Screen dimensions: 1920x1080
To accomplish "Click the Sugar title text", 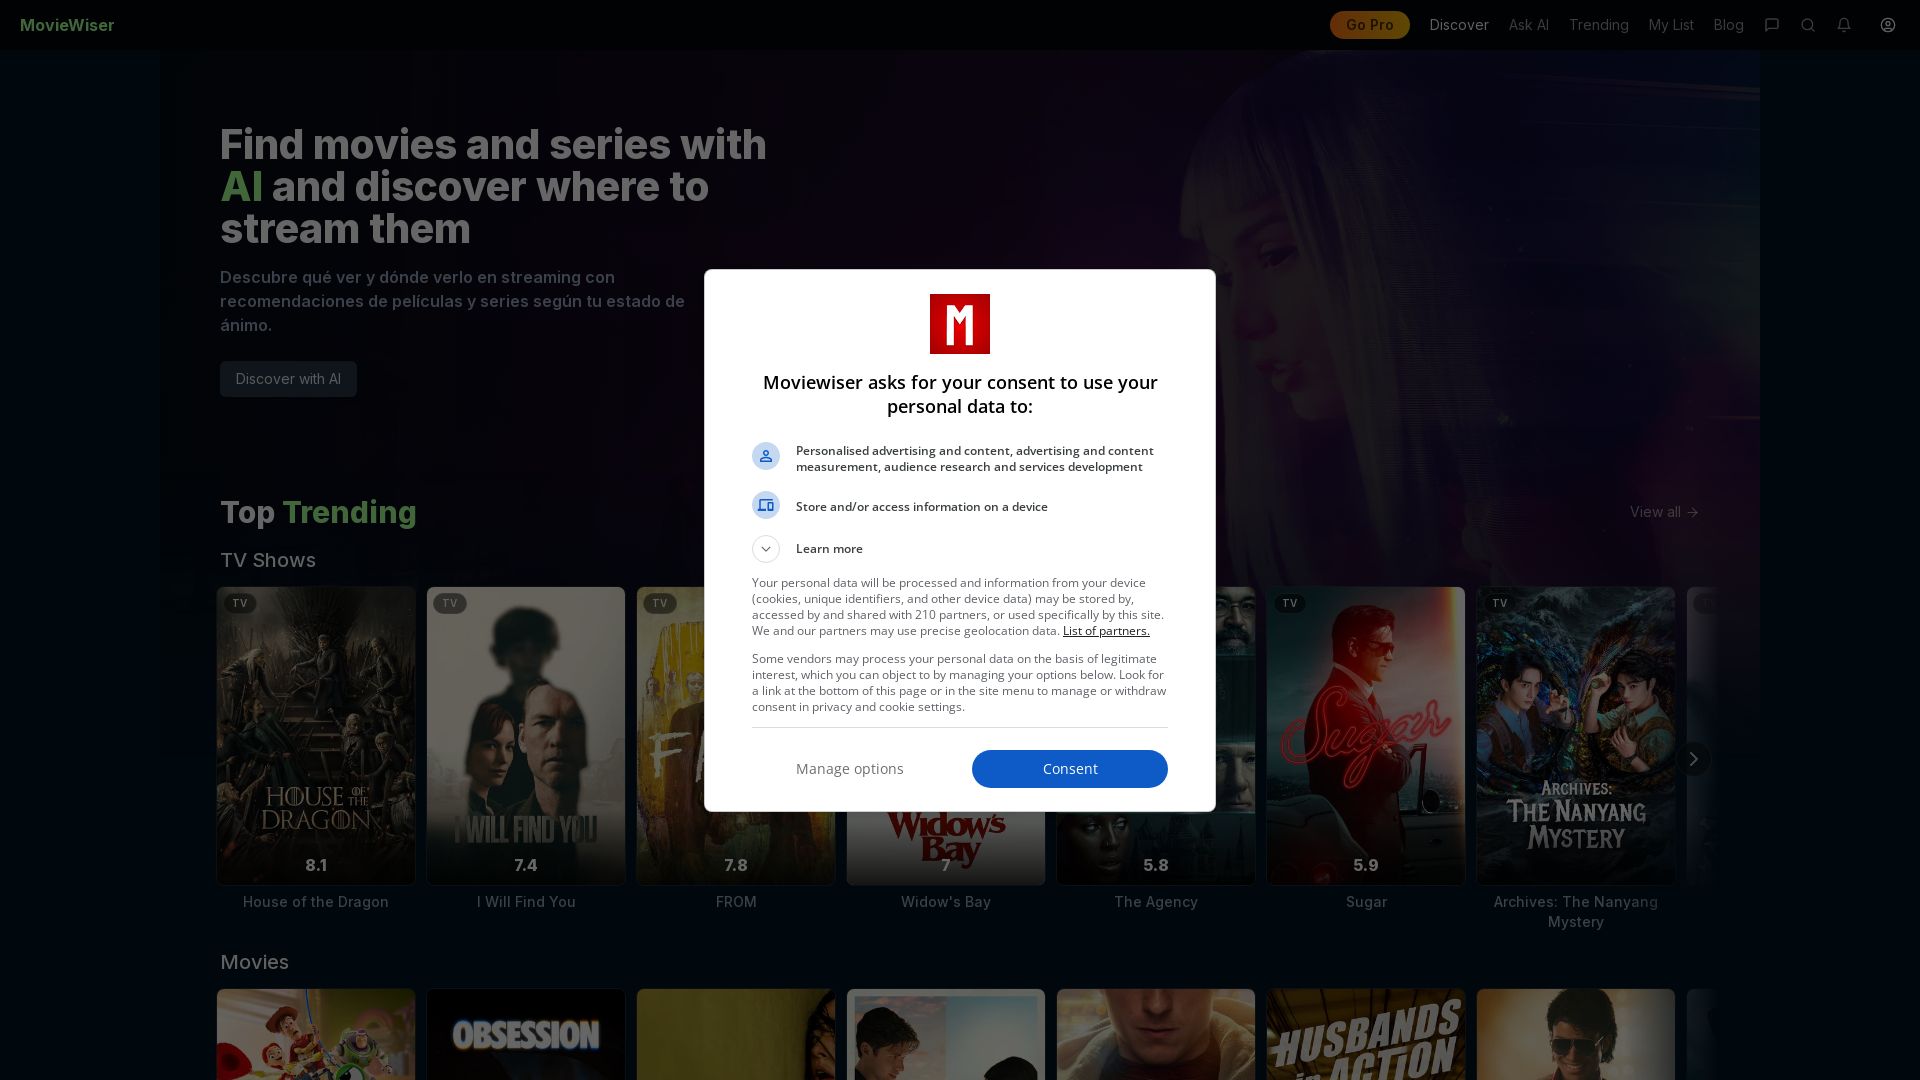I will click(x=1366, y=902).
